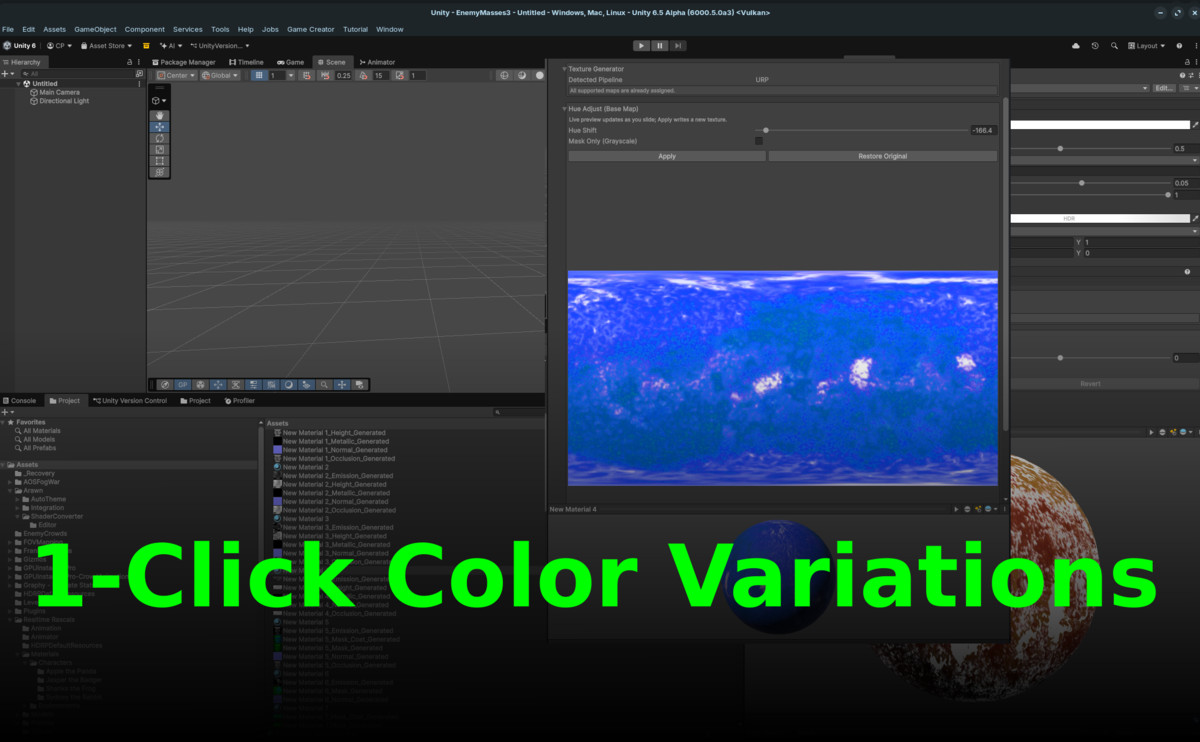1200x742 pixels.
Task: Click the Hierarchy lock icon
Action: coord(129,62)
